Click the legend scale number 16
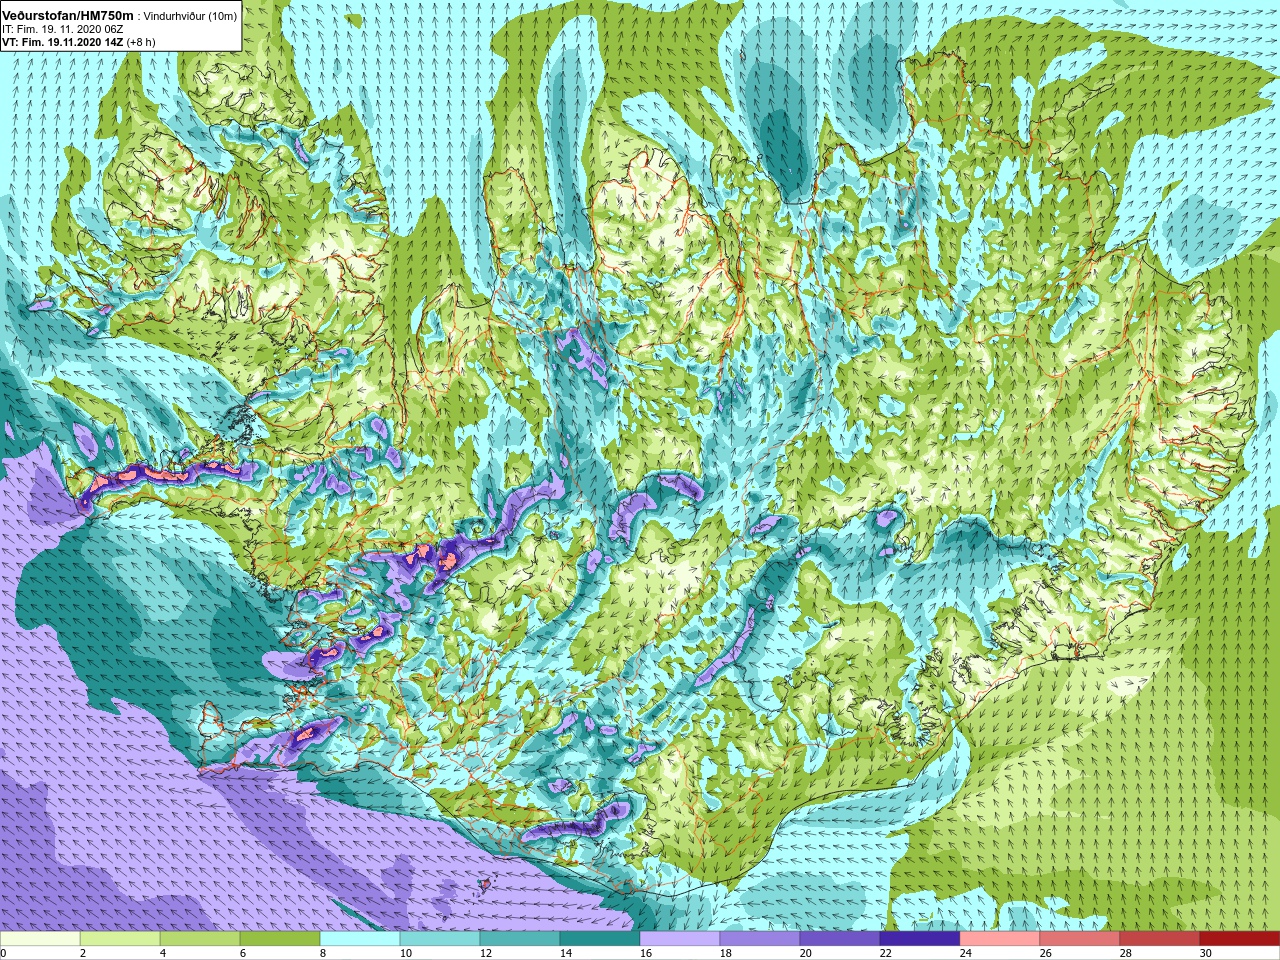 [x=645, y=953]
